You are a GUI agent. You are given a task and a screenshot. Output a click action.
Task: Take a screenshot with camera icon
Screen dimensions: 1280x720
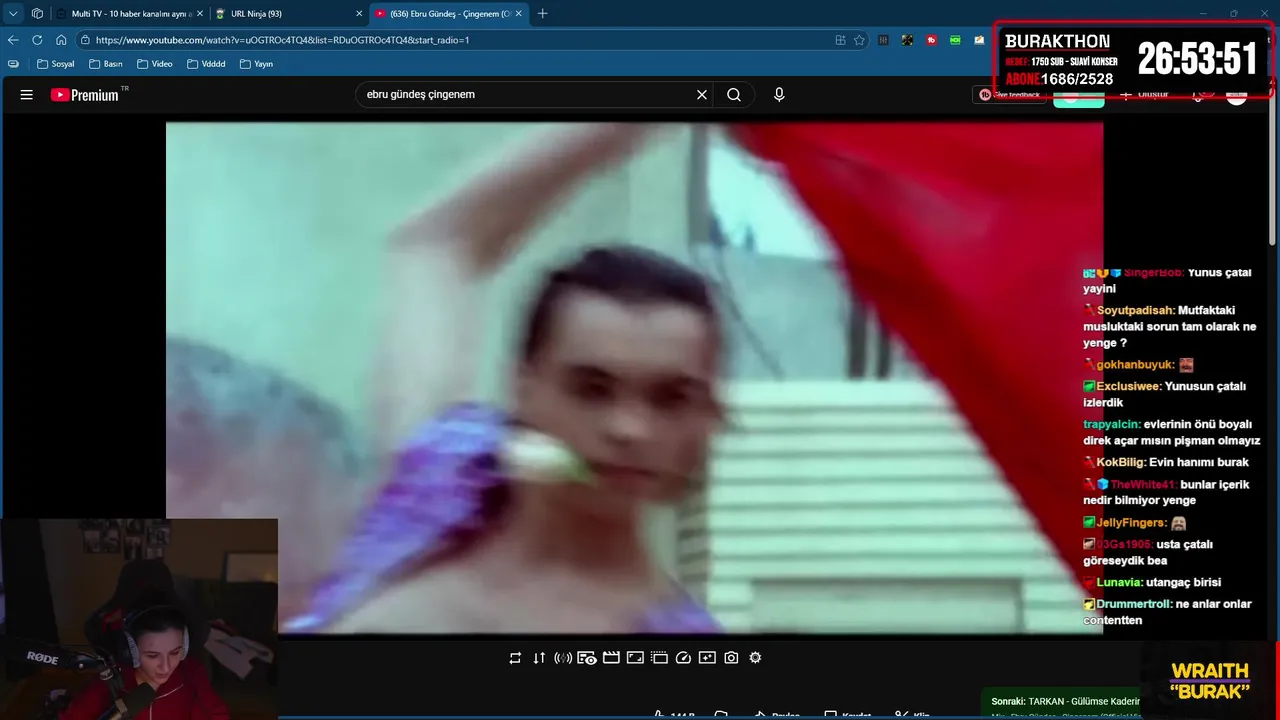click(731, 658)
